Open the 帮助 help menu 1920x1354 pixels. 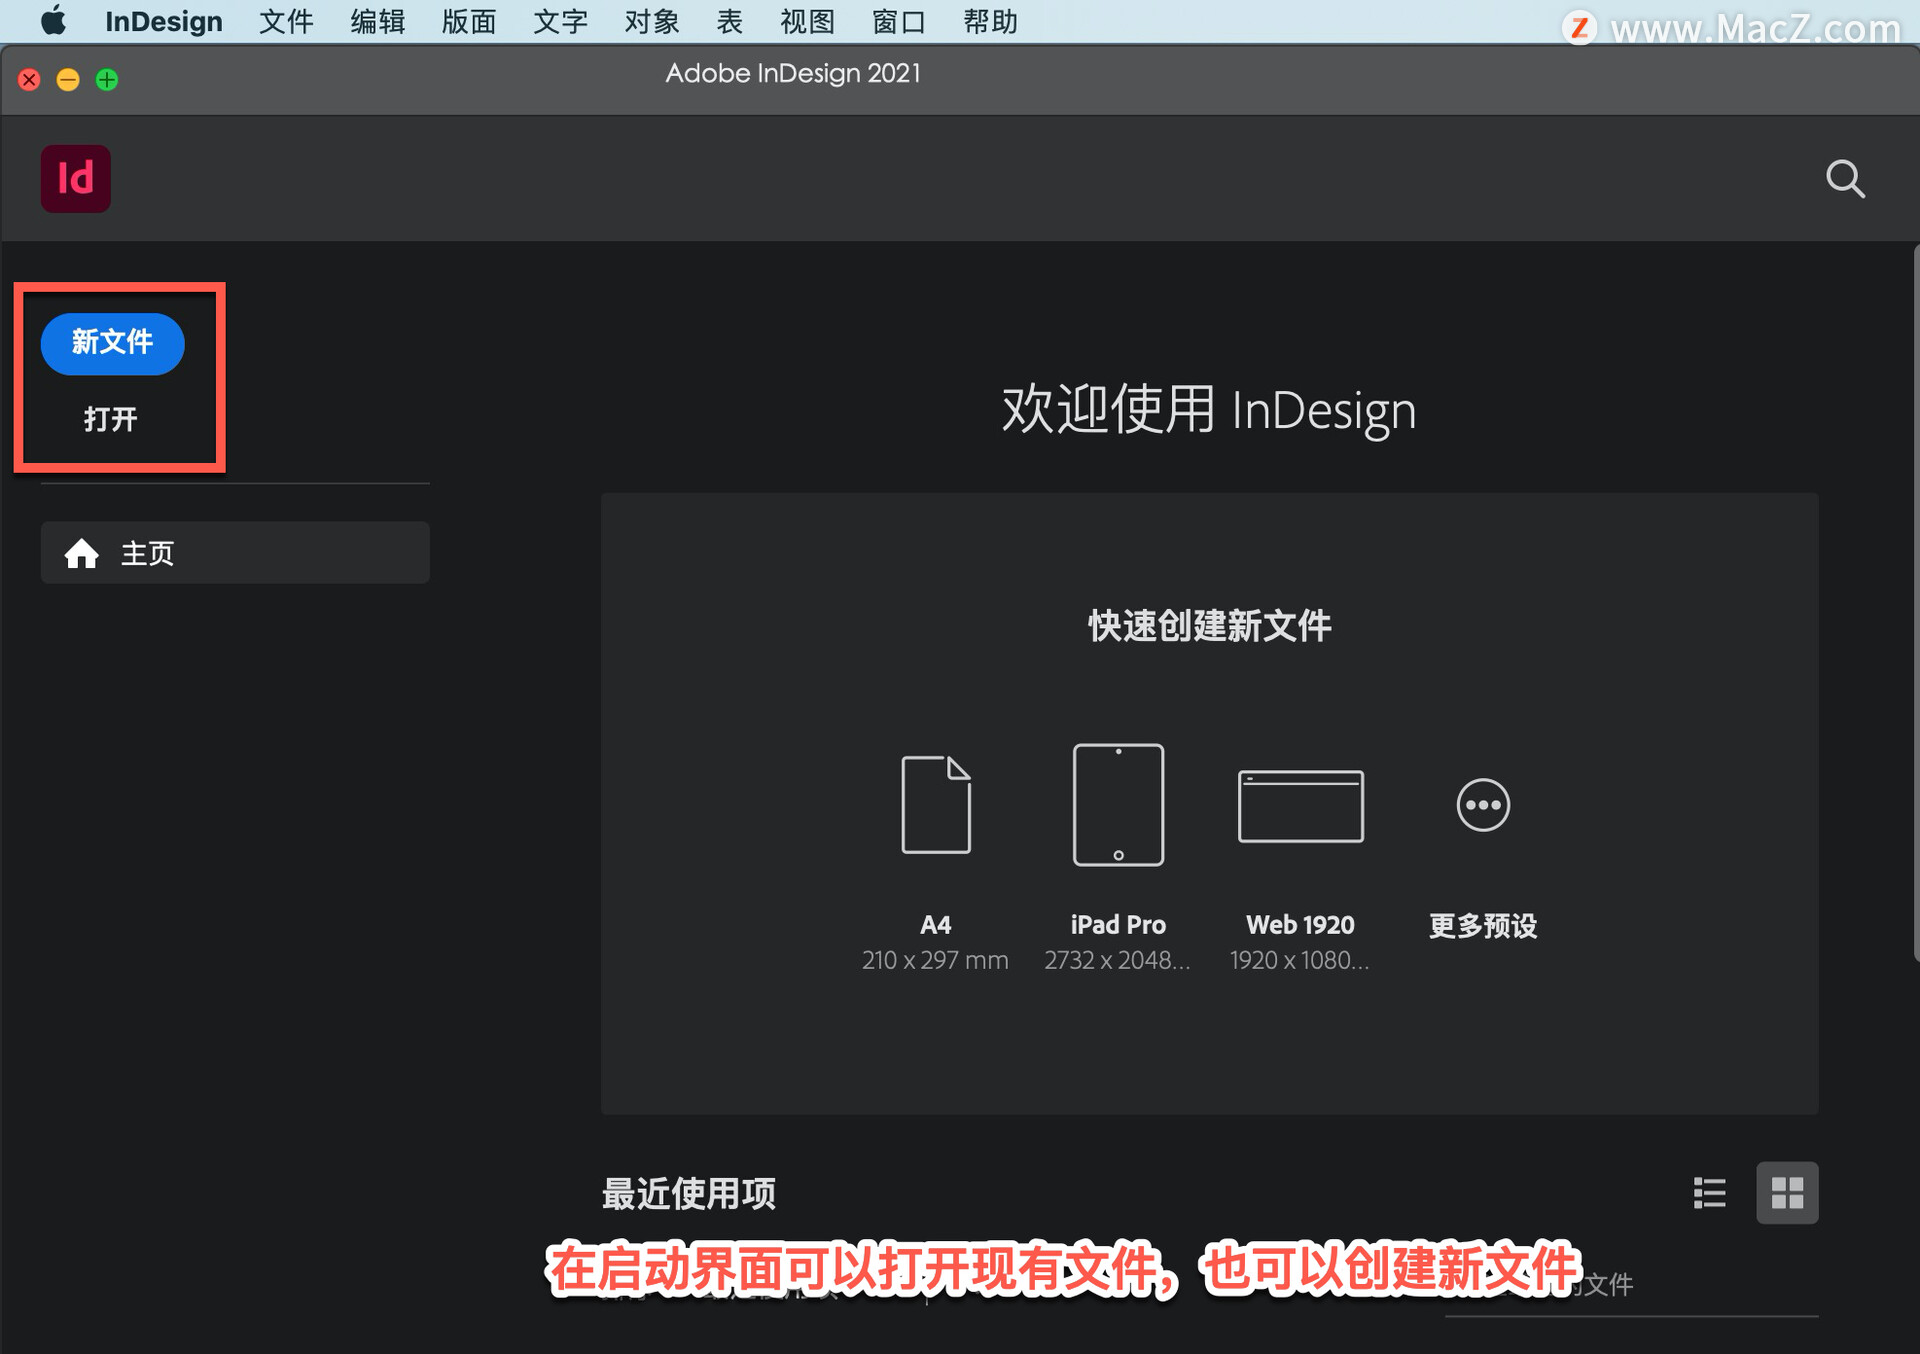click(990, 21)
